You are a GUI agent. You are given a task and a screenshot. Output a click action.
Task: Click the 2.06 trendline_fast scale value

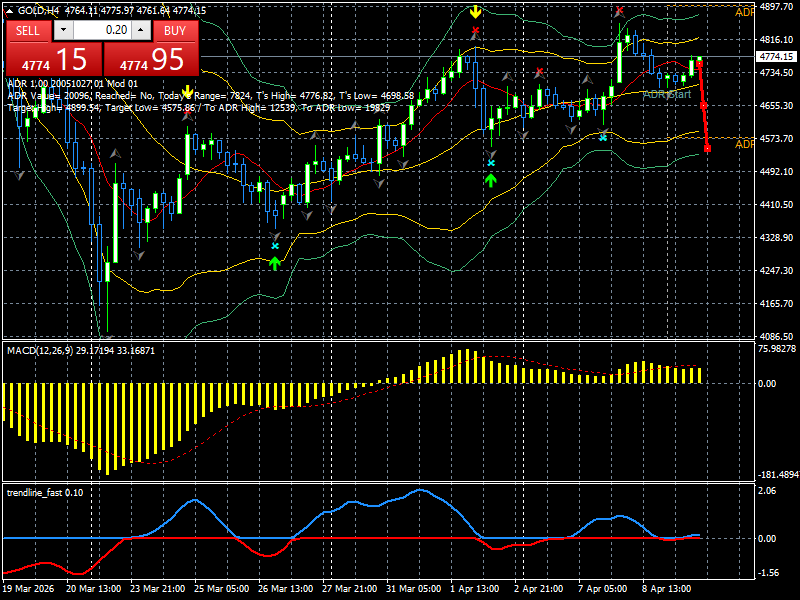(x=767, y=491)
